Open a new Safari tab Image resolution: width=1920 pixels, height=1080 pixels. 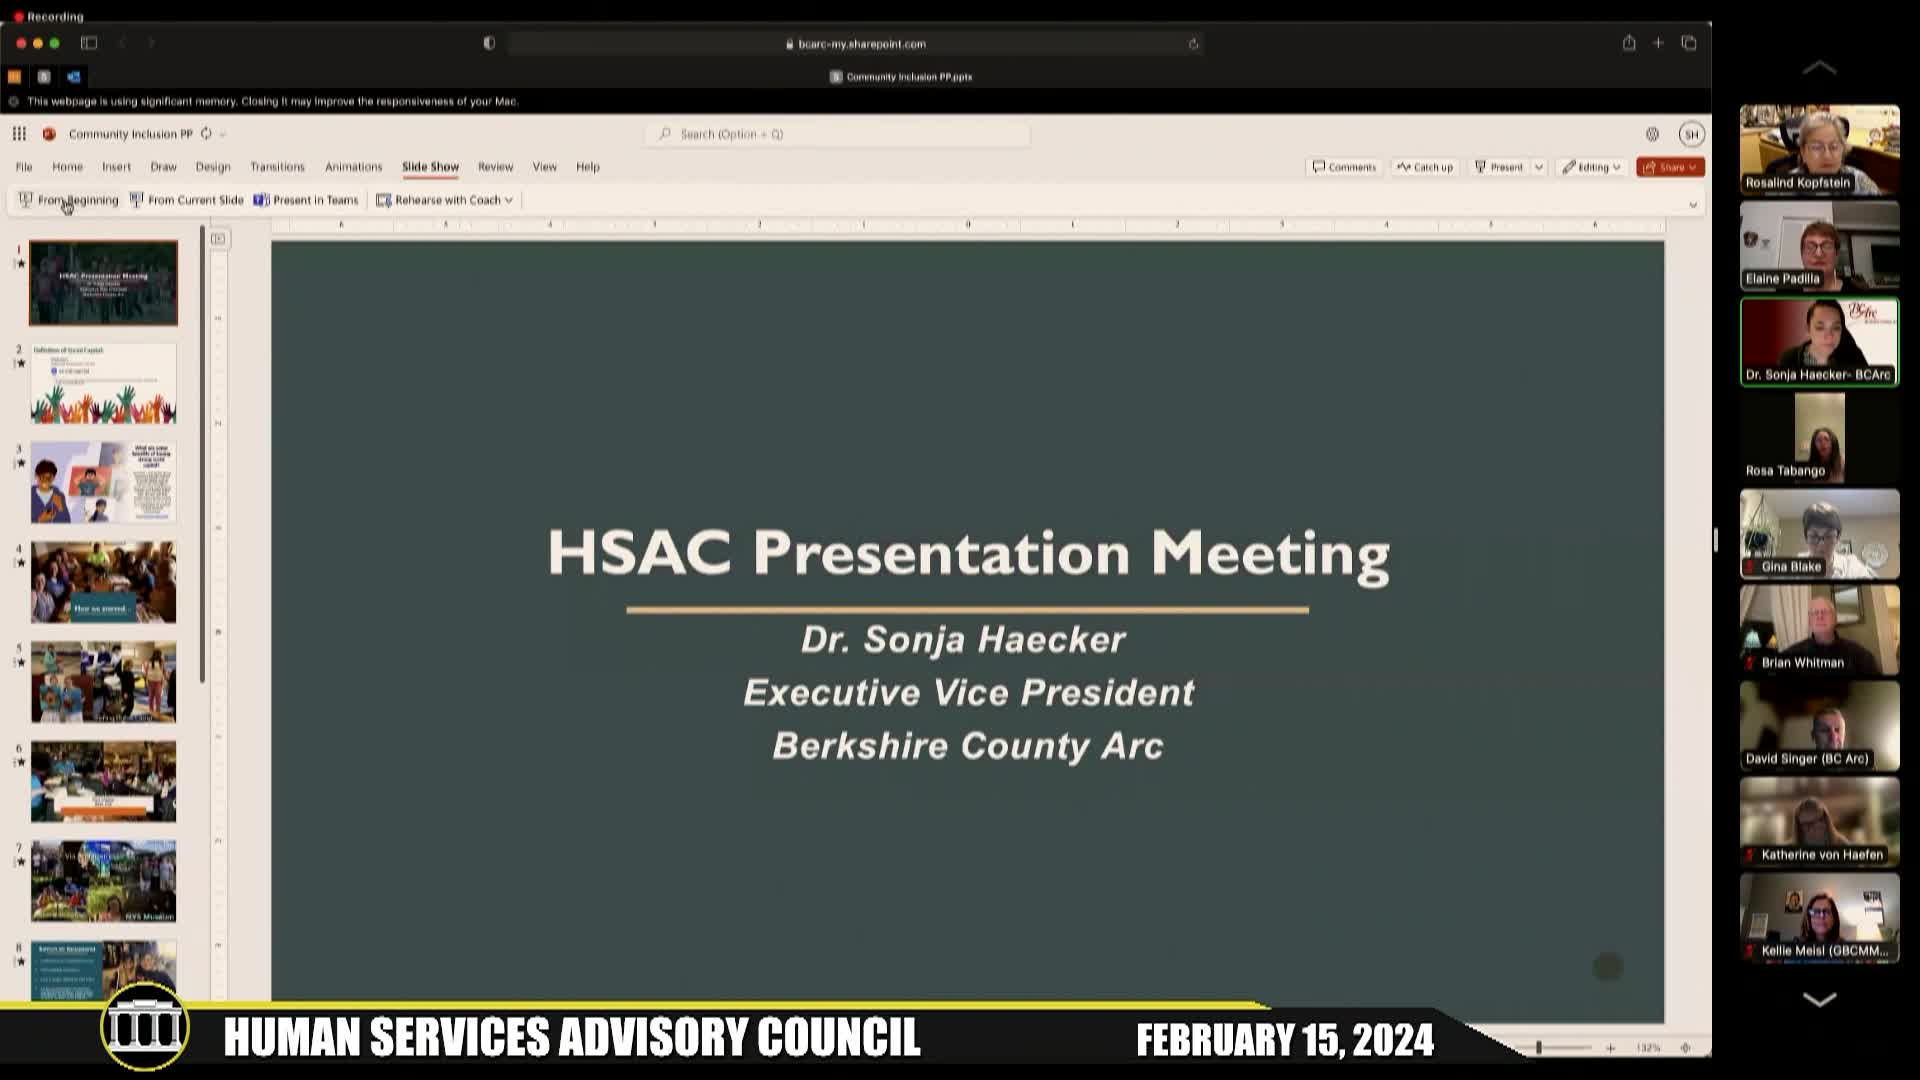click(x=1658, y=43)
